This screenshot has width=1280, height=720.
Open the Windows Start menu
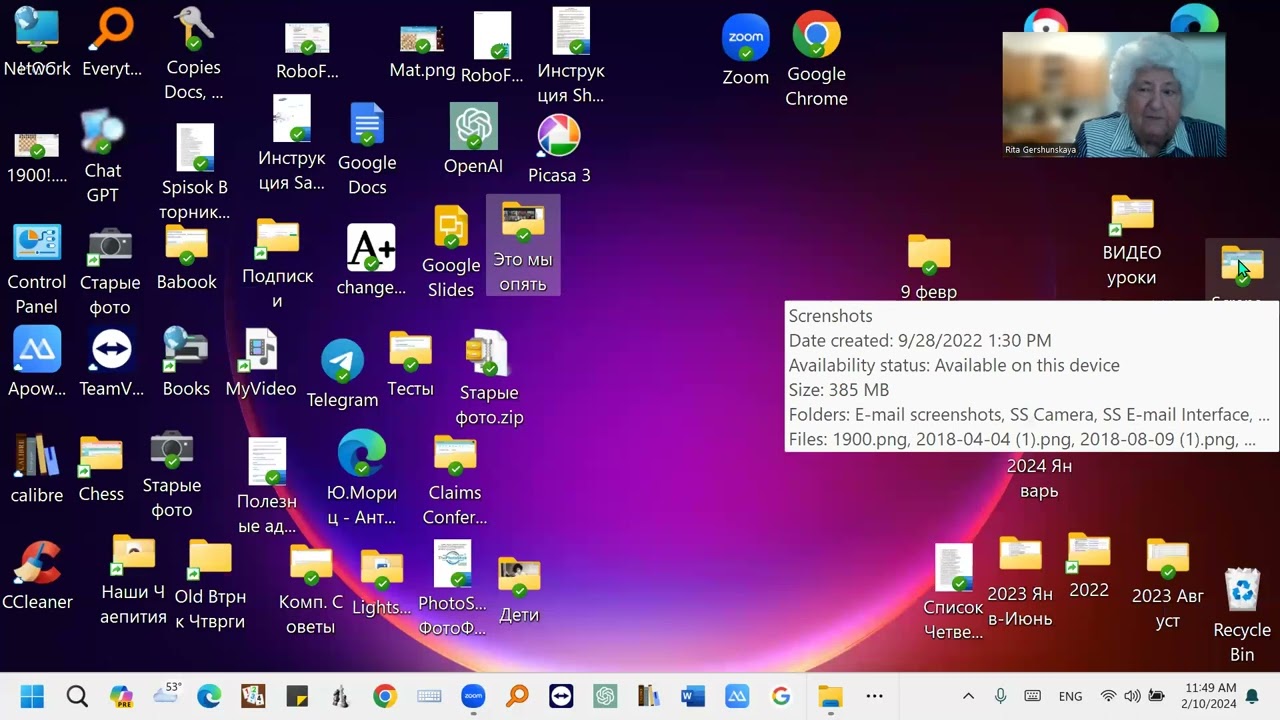pyautogui.click(x=32, y=696)
